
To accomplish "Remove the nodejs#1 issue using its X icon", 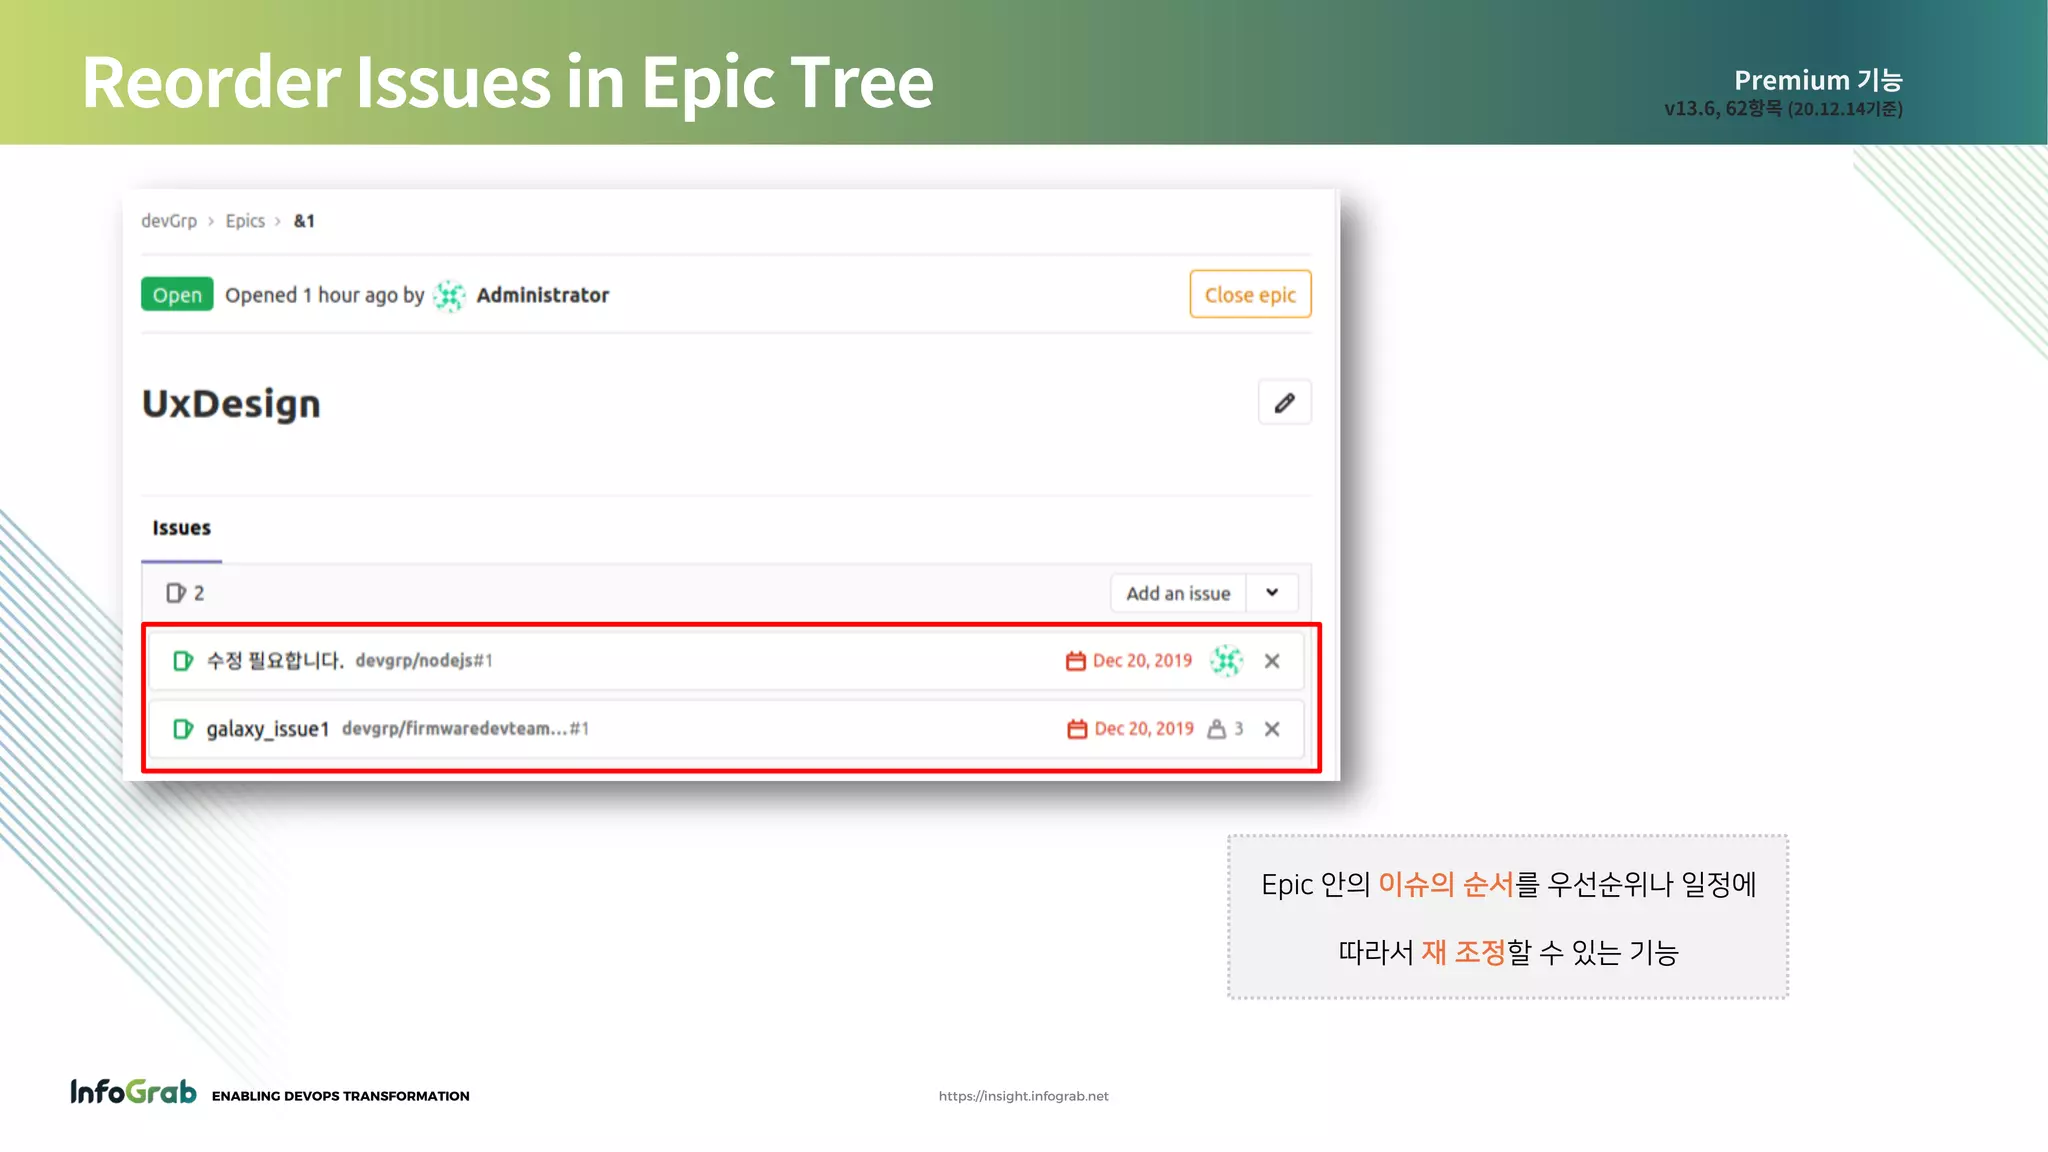I will coord(1272,661).
